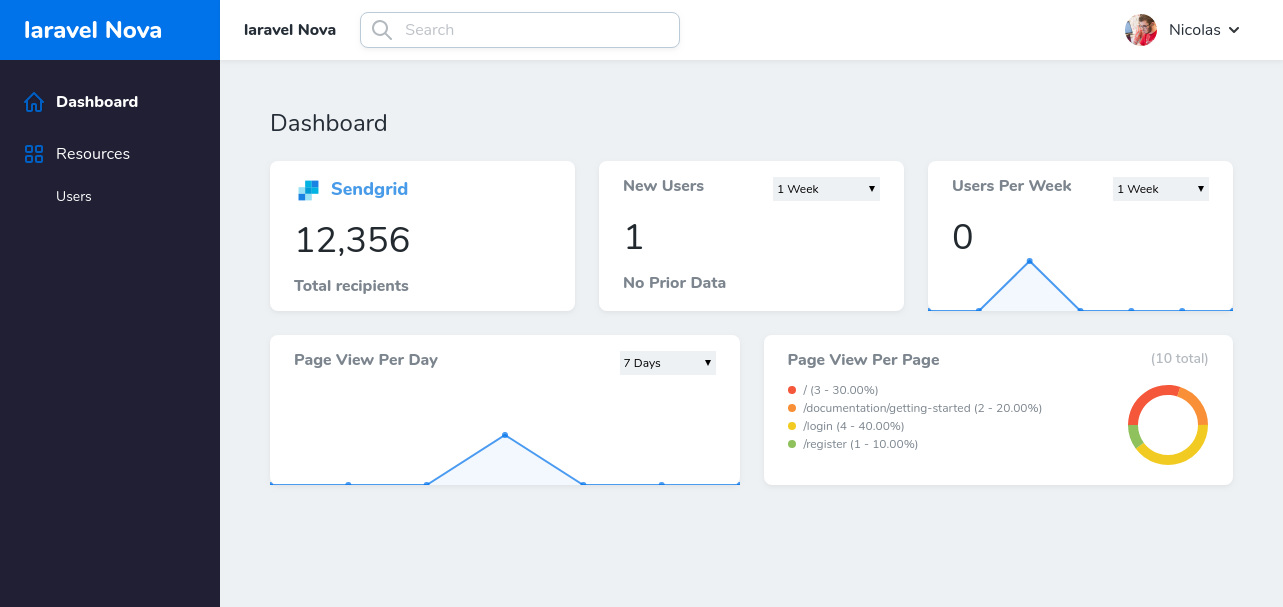Click the Sendgrid logo icon
Viewport: 1283px width, 607px height.
[x=308, y=190]
